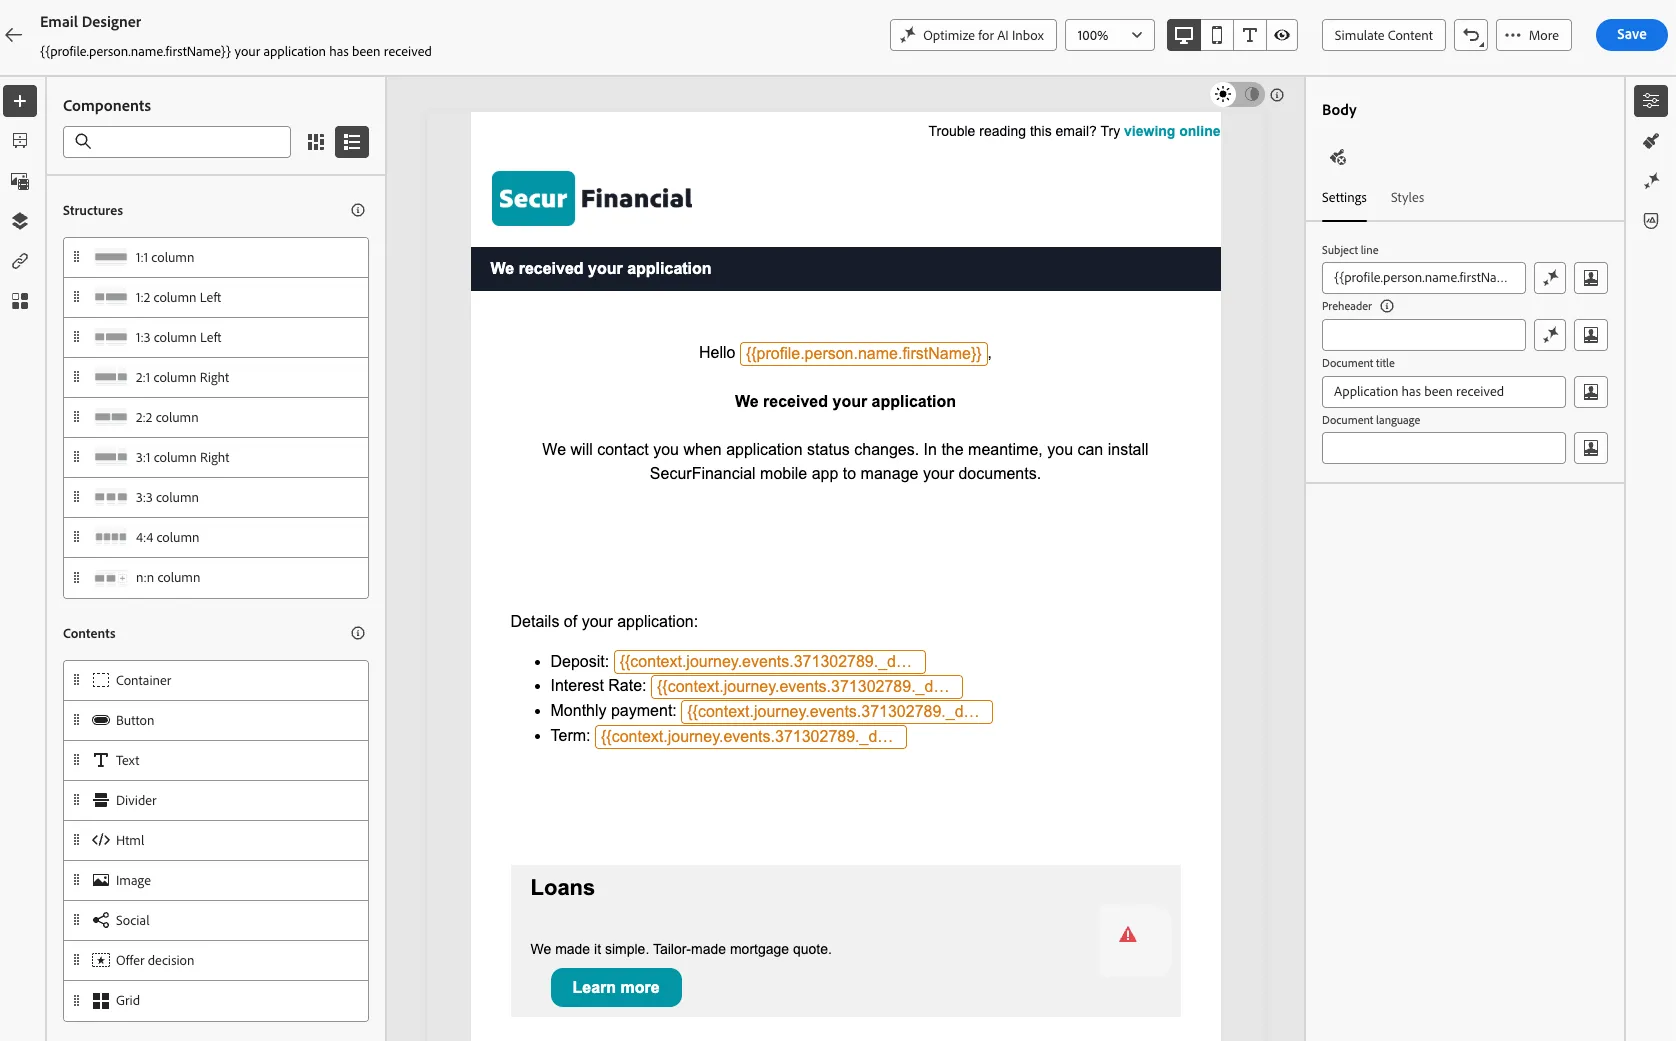The width and height of the screenshot is (1676, 1041).
Task: Save the email design
Action: click(x=1632, y=35)
